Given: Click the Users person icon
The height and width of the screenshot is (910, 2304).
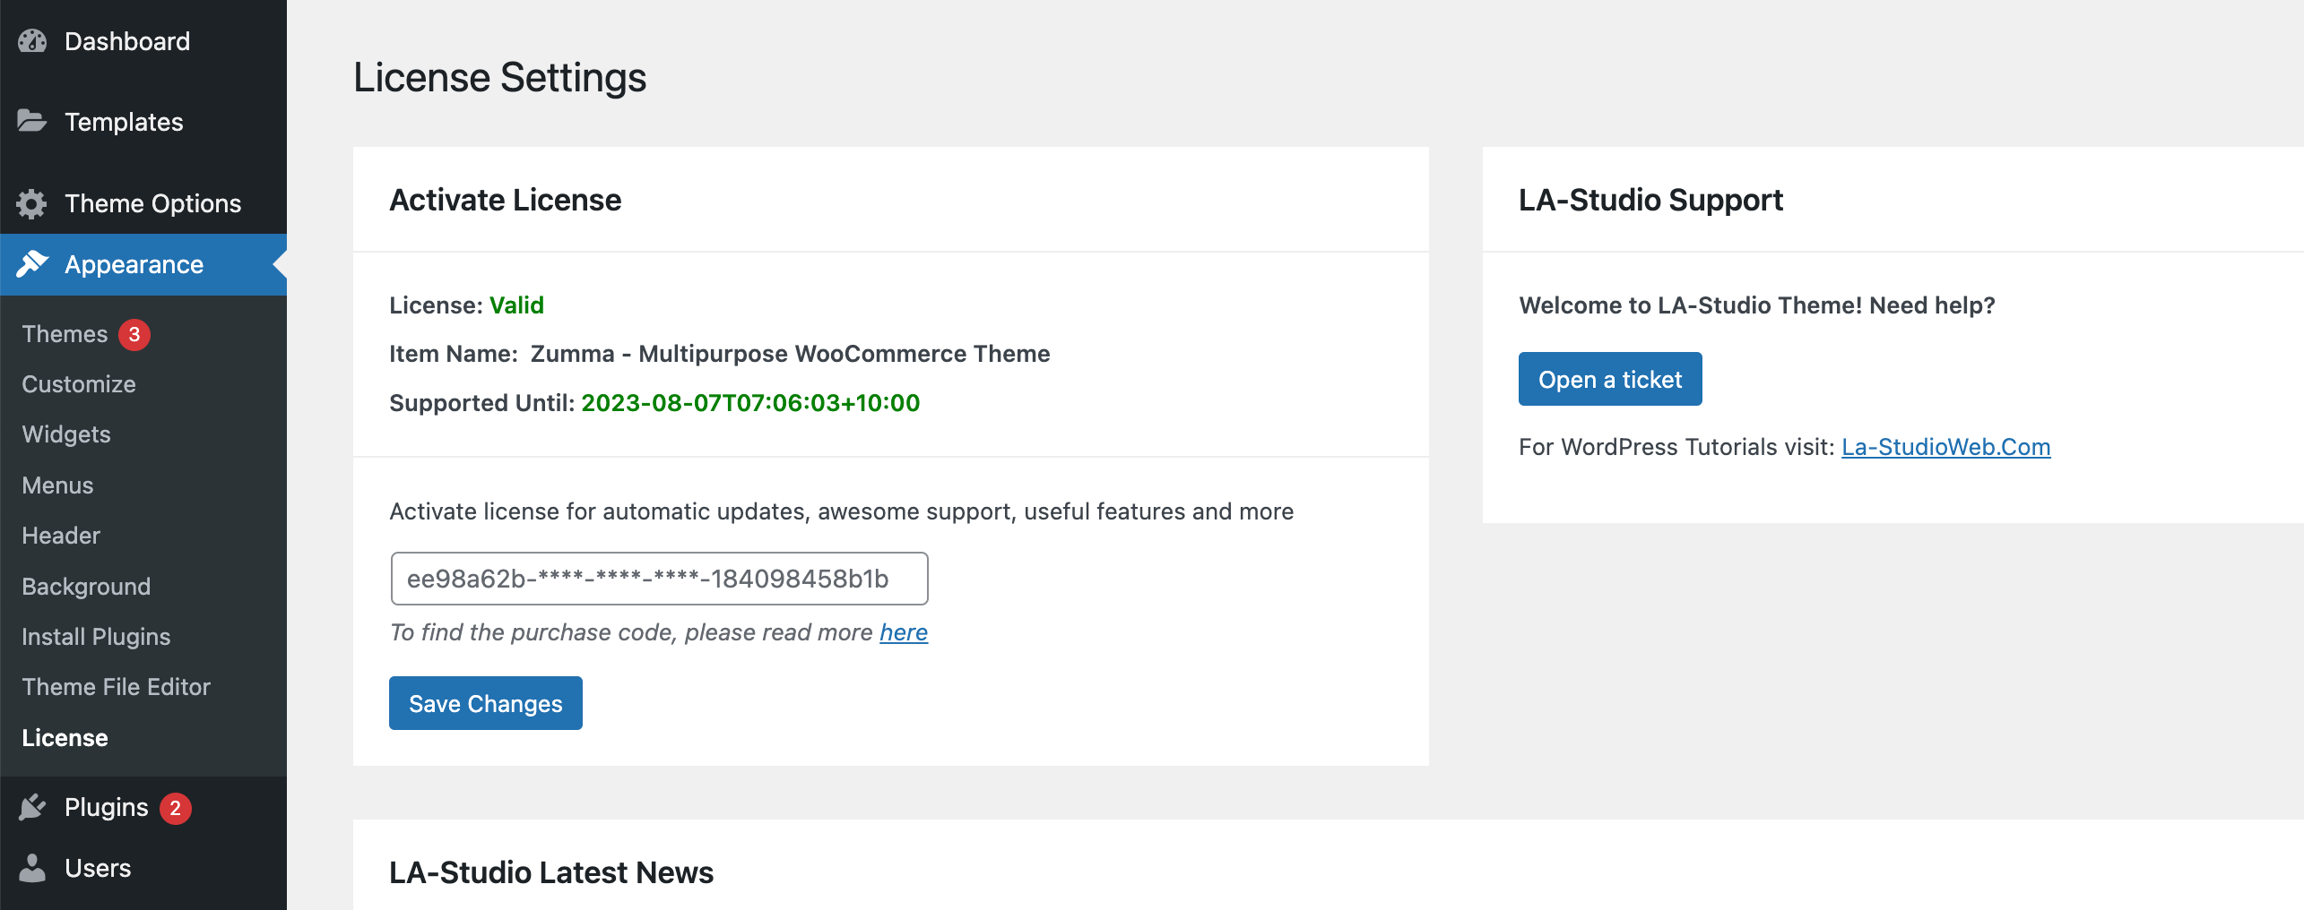Looking at the screenshot, I should (x=32, y=868).
